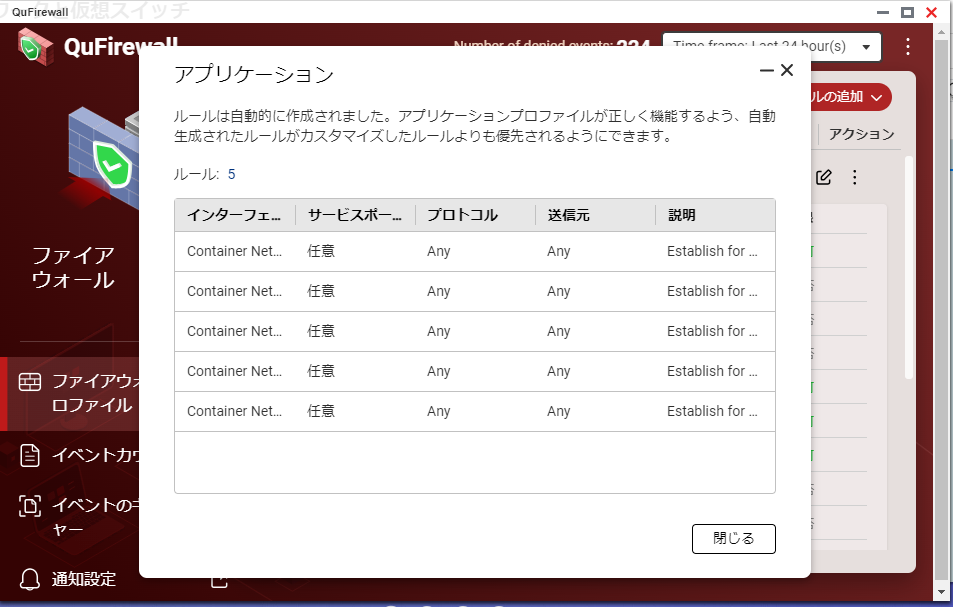Click Establish for ... in second row

click(712, 292)
